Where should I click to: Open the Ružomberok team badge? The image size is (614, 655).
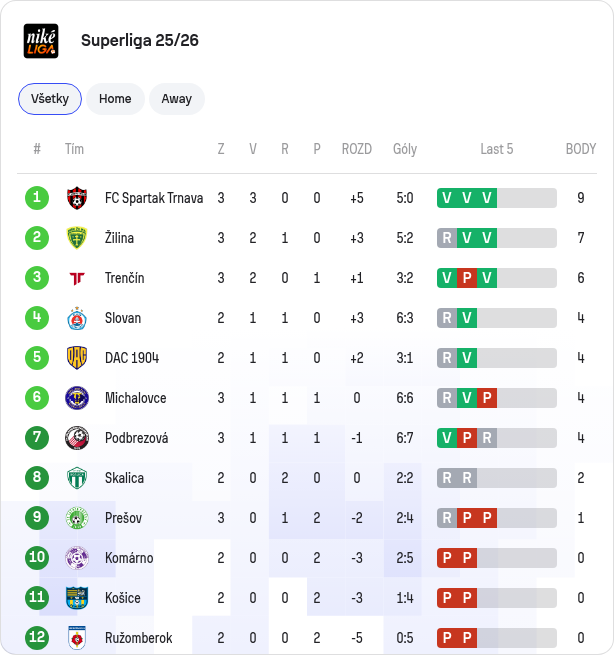pyautogui.click(x=77, y=637)
